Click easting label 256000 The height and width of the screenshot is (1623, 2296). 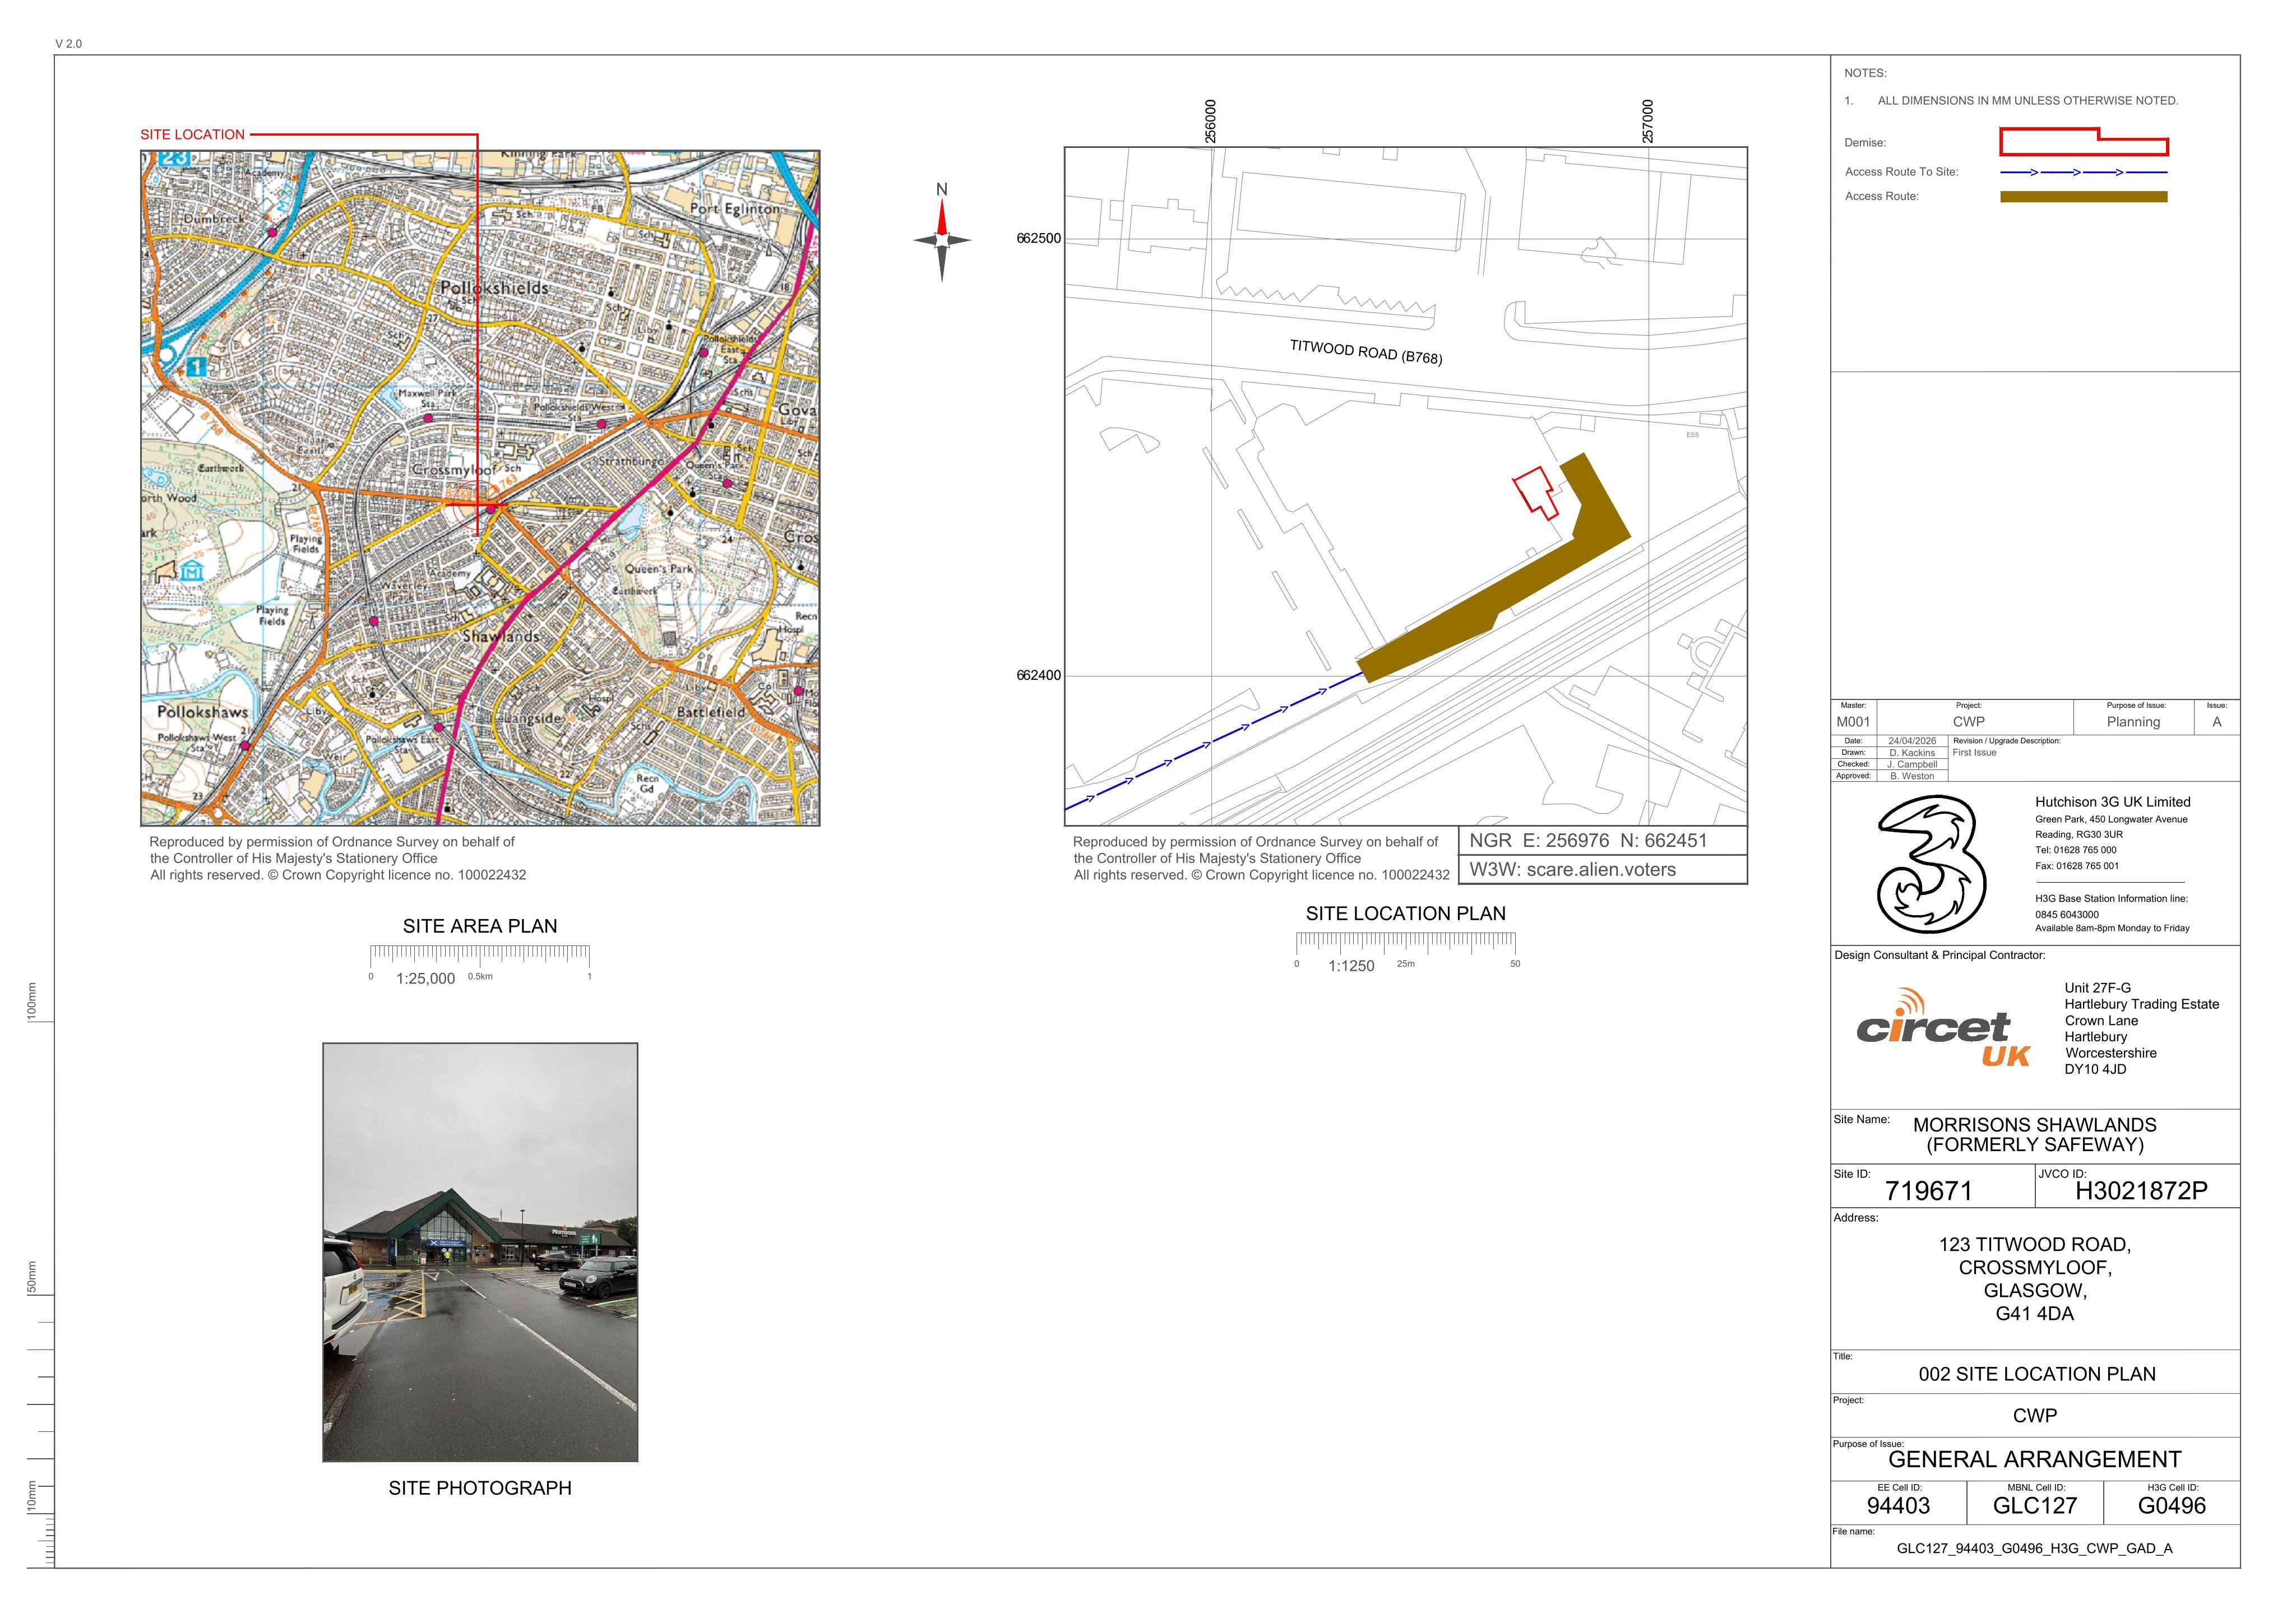(1211, 121)
